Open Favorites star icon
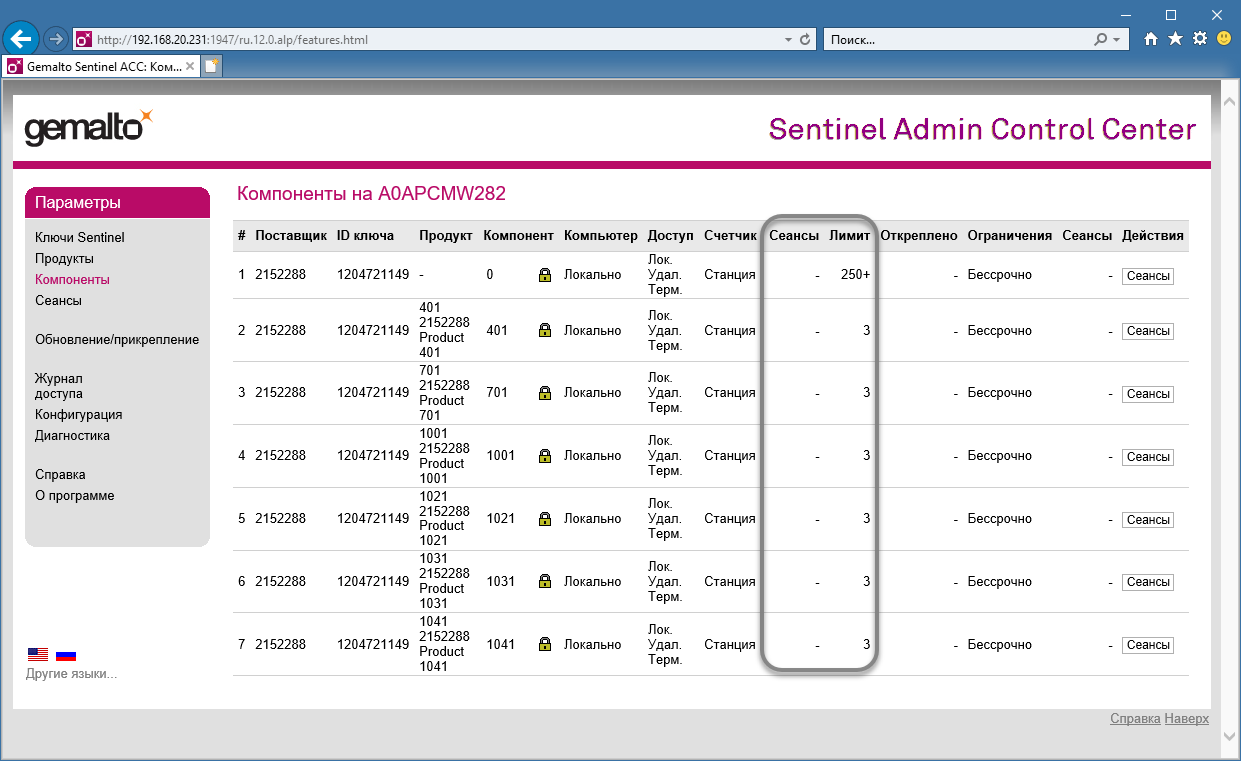Viewport: 1241px width, 761px height. pyautogui.click(x=1175, y=39)
